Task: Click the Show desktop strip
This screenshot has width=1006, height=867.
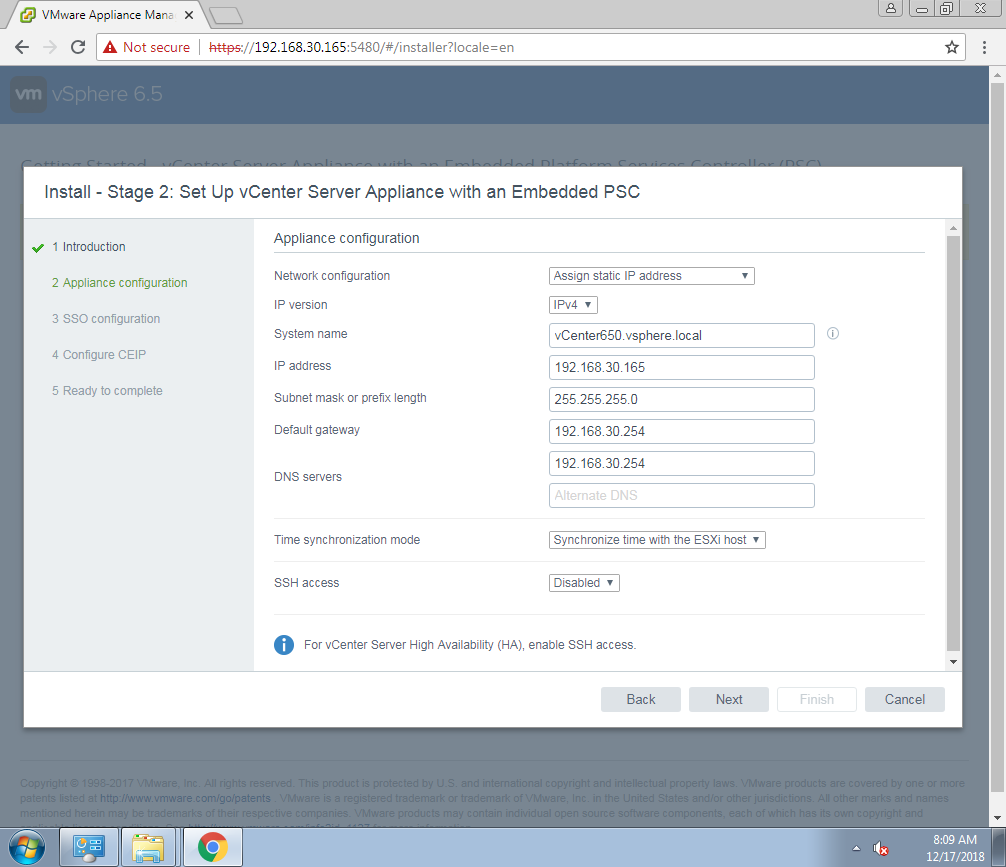Action: [1000, 848]
